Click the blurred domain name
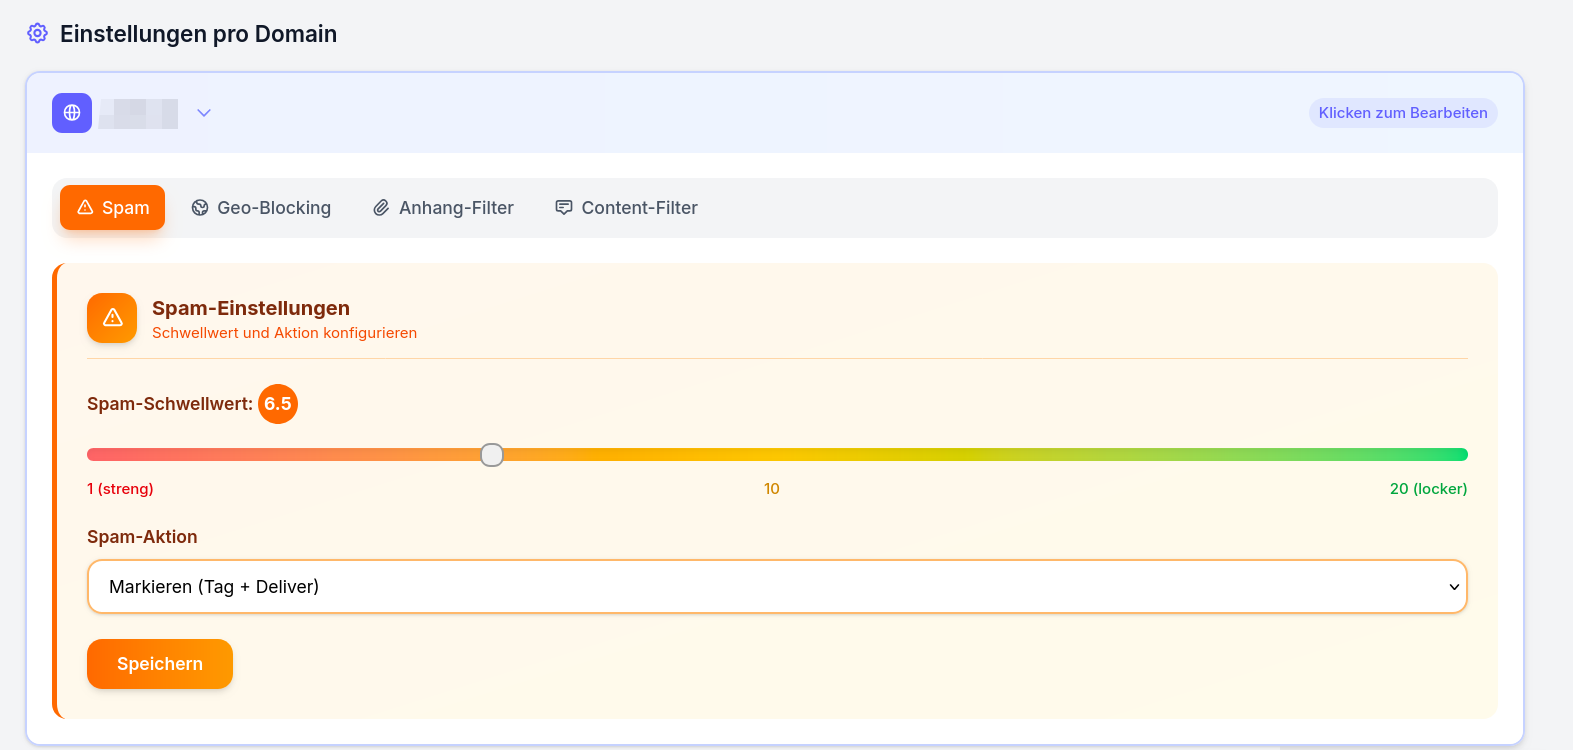 [139, 113]
